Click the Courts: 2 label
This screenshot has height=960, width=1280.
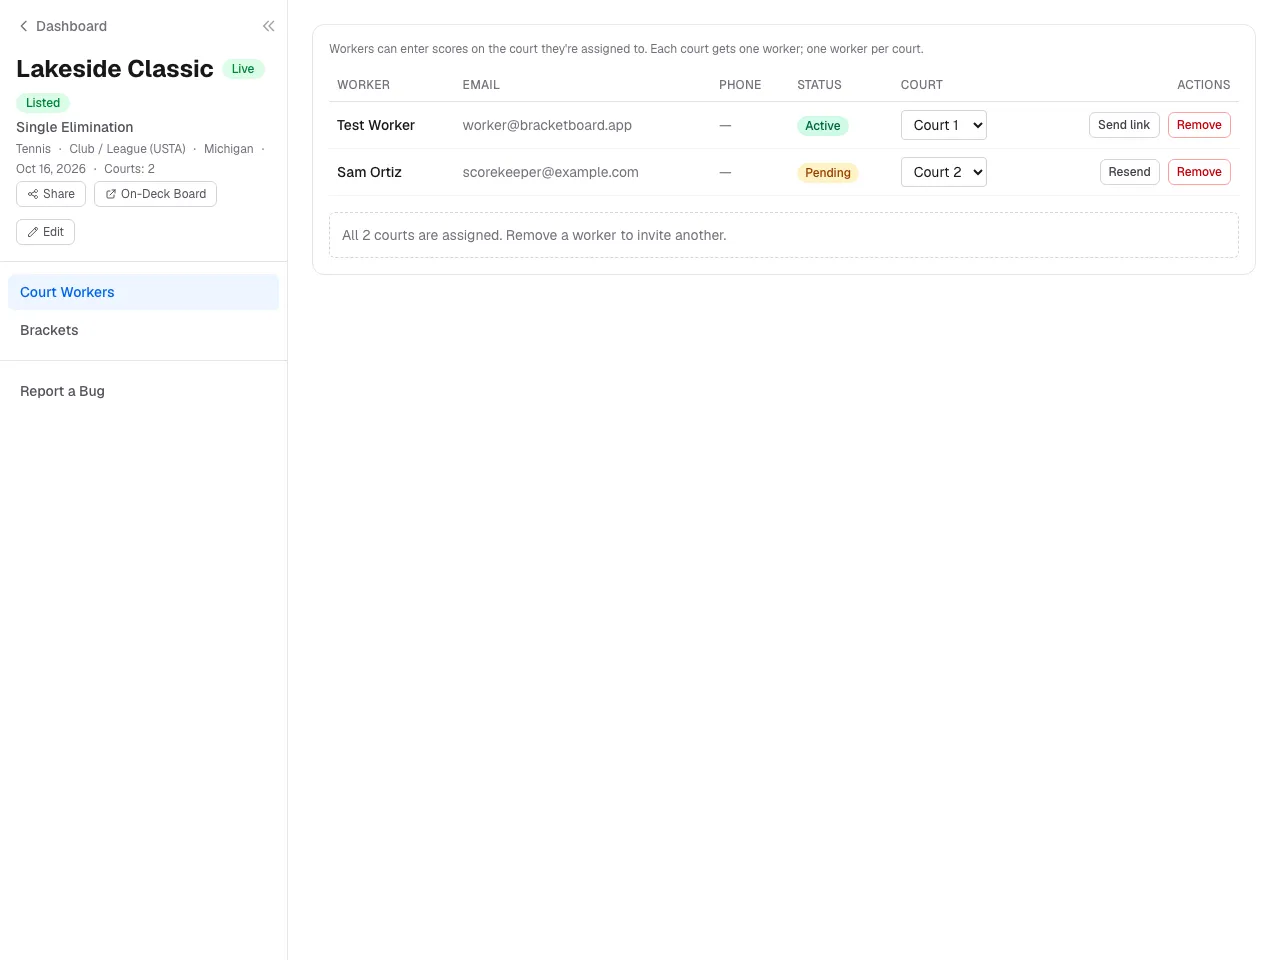point(129,169)
